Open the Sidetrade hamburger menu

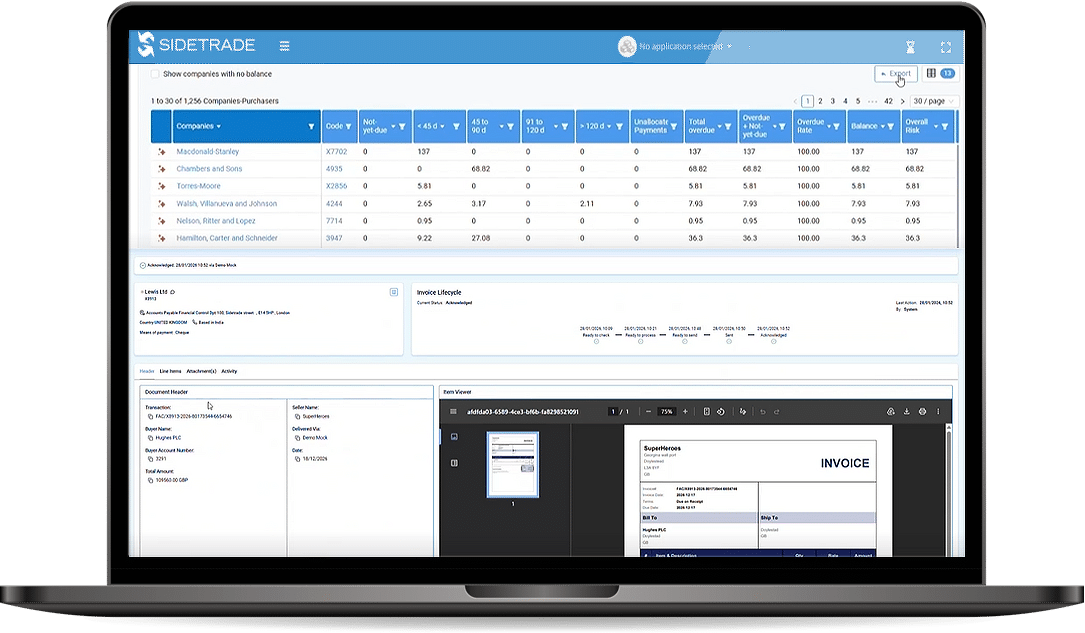pos(285,46)
